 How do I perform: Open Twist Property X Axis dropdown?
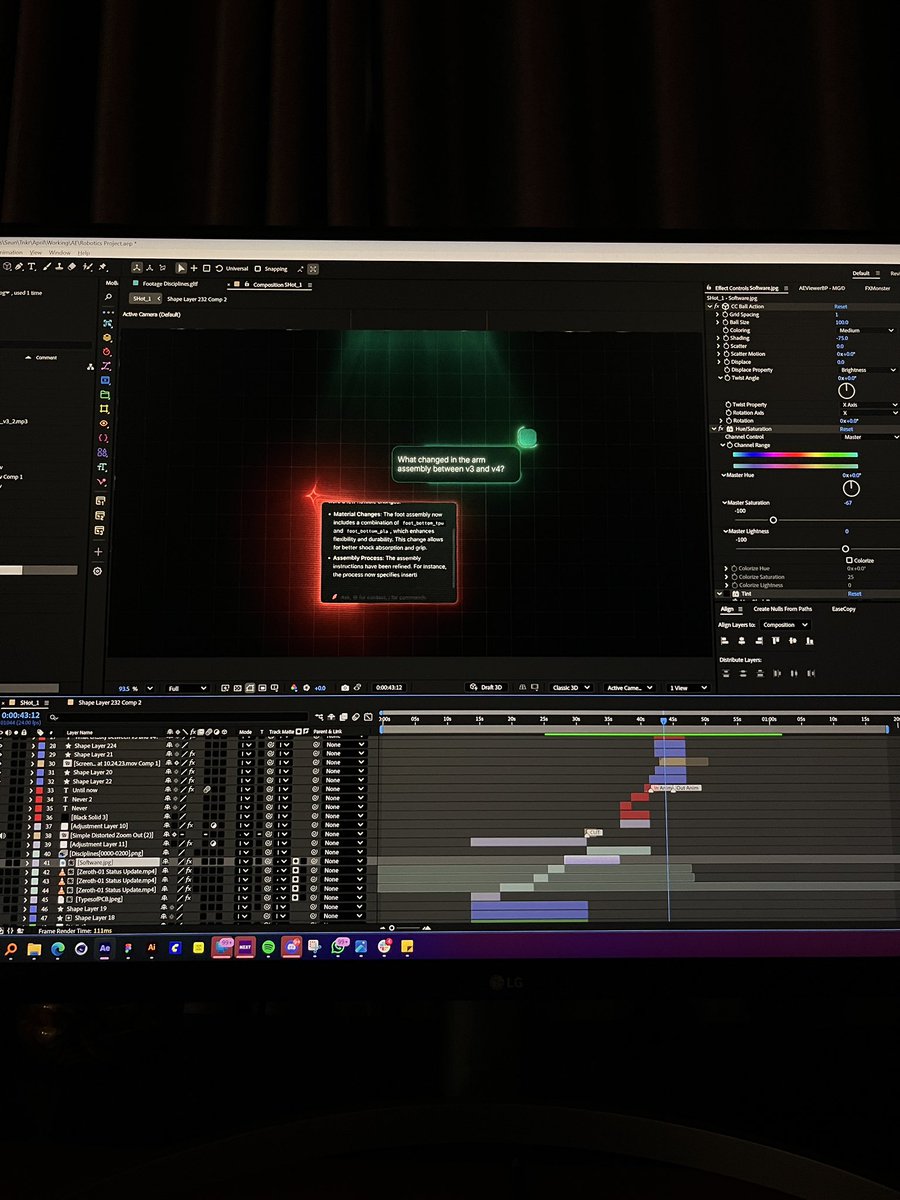(x=868, y=405)
